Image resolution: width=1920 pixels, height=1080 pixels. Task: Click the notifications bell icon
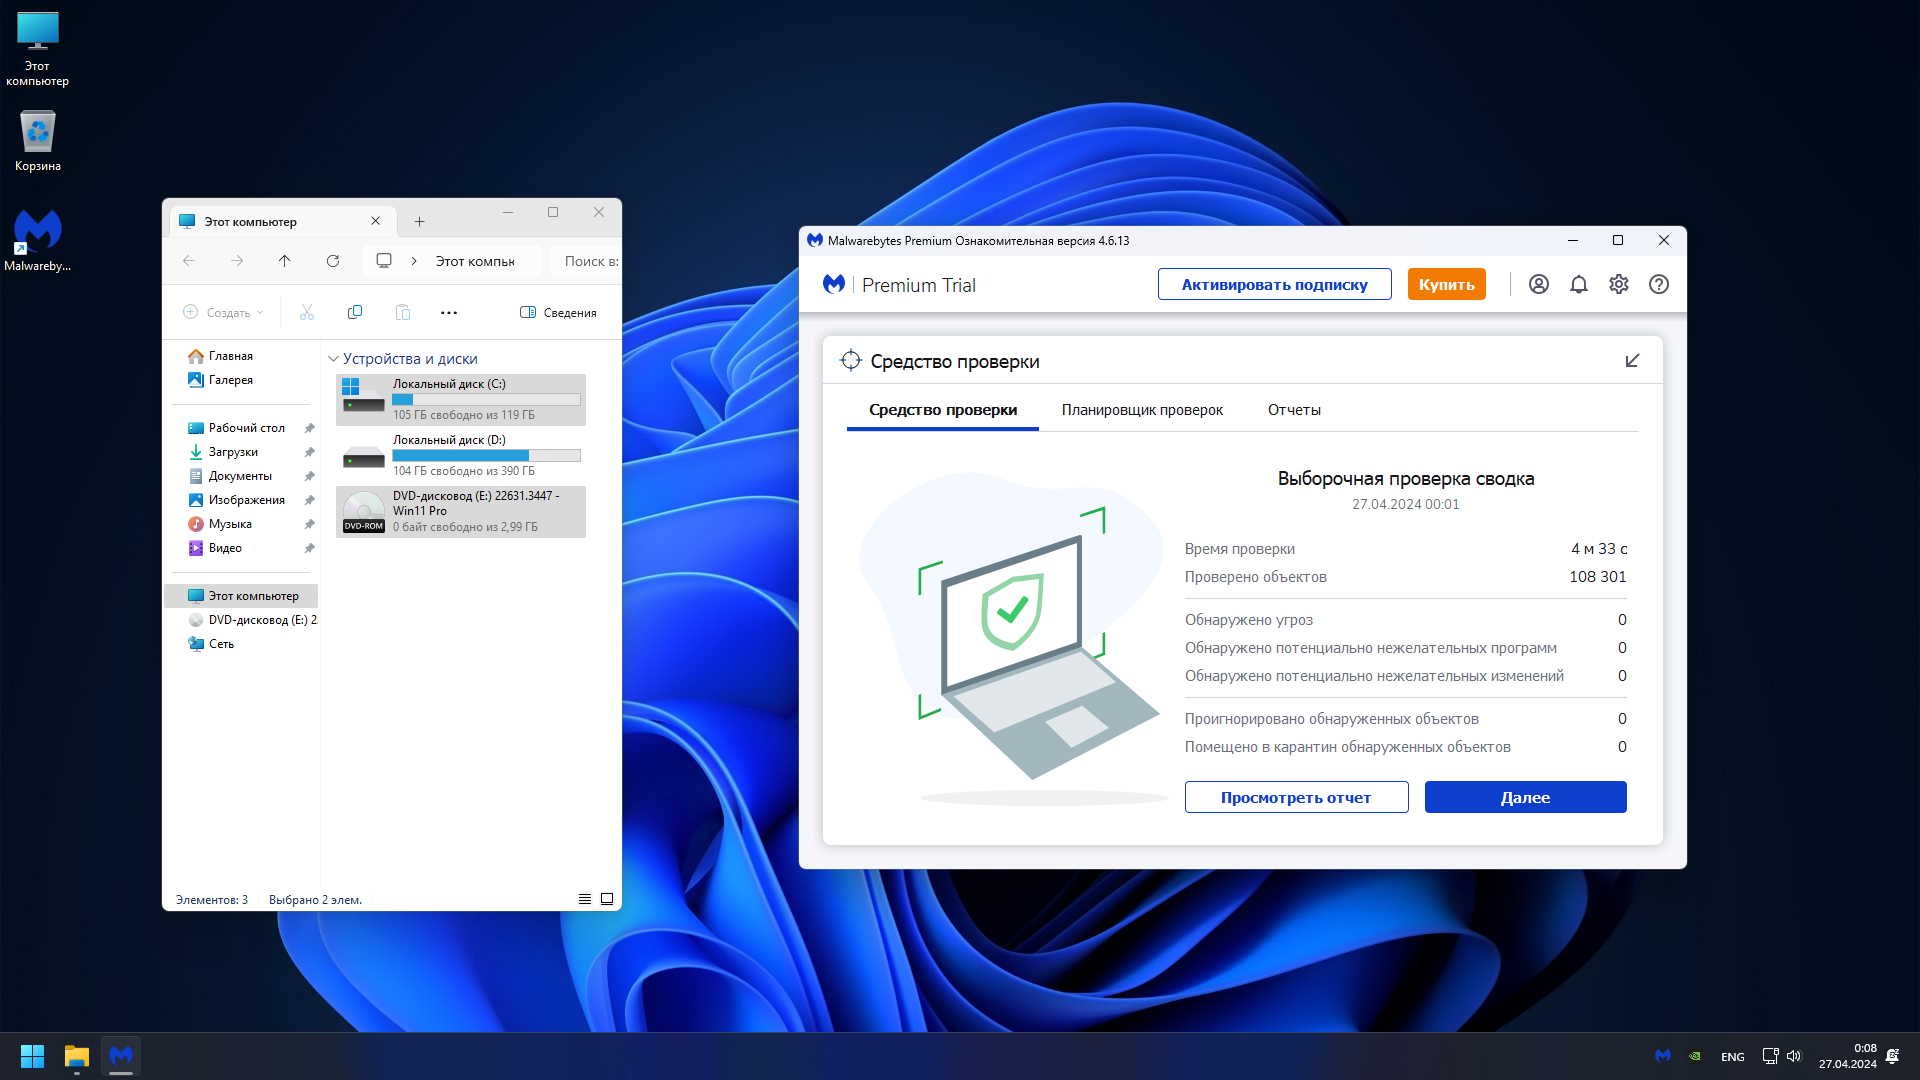point(1578,284)
